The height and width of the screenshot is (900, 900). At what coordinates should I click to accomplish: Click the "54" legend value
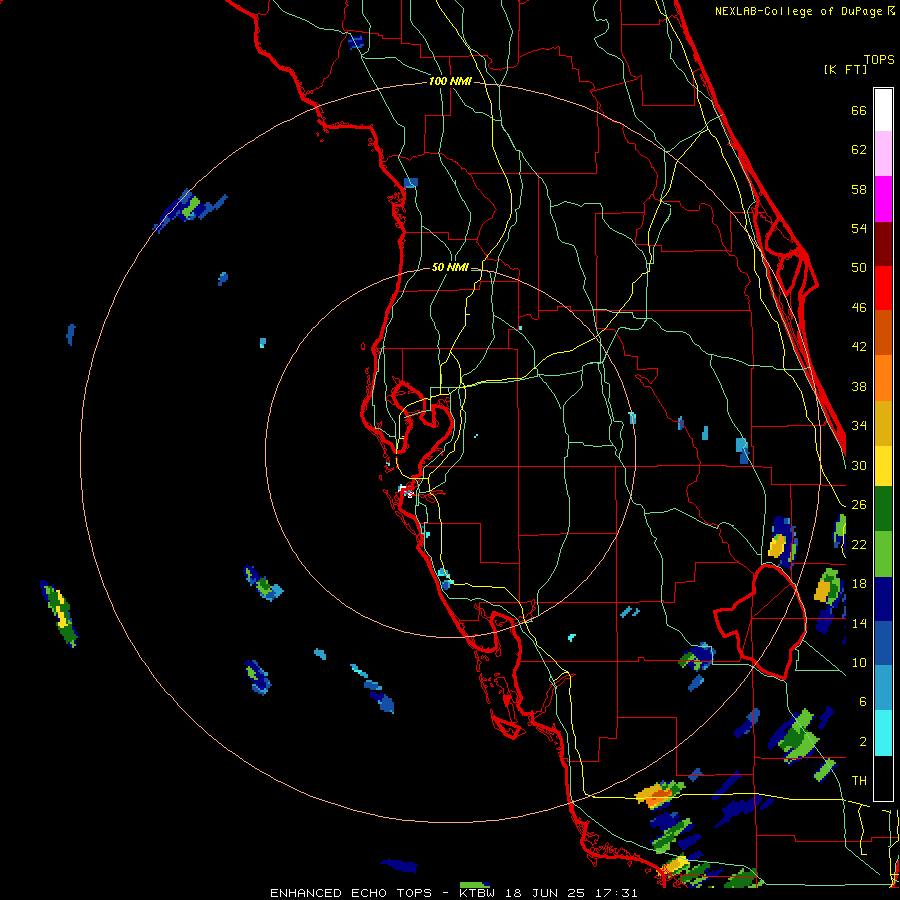[x=859, y=228]
